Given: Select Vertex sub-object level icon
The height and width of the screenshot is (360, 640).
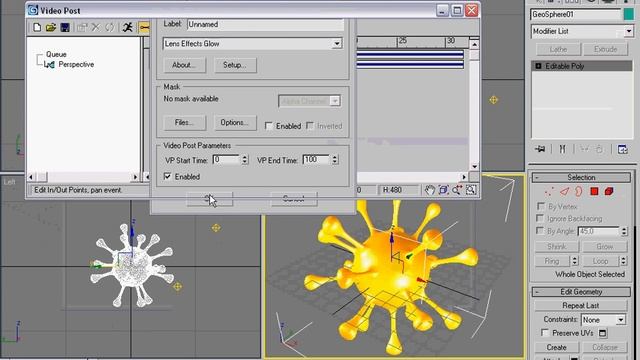Looking at the screenshot, I should [549, 191].
